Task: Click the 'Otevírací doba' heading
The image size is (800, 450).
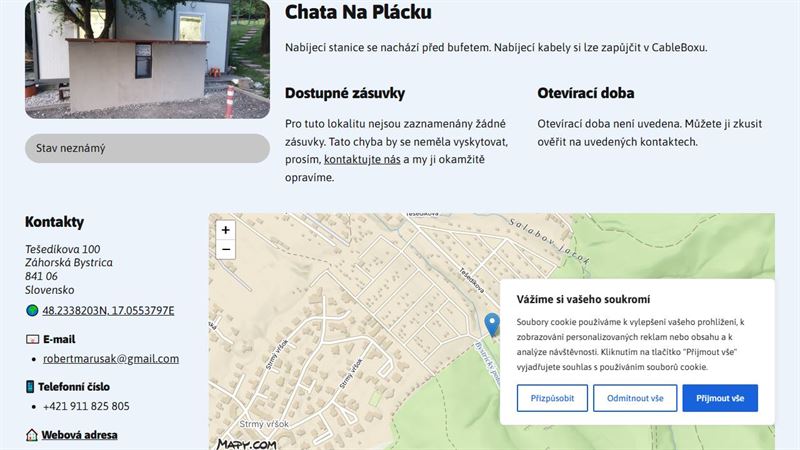Action: coord(586,93)
